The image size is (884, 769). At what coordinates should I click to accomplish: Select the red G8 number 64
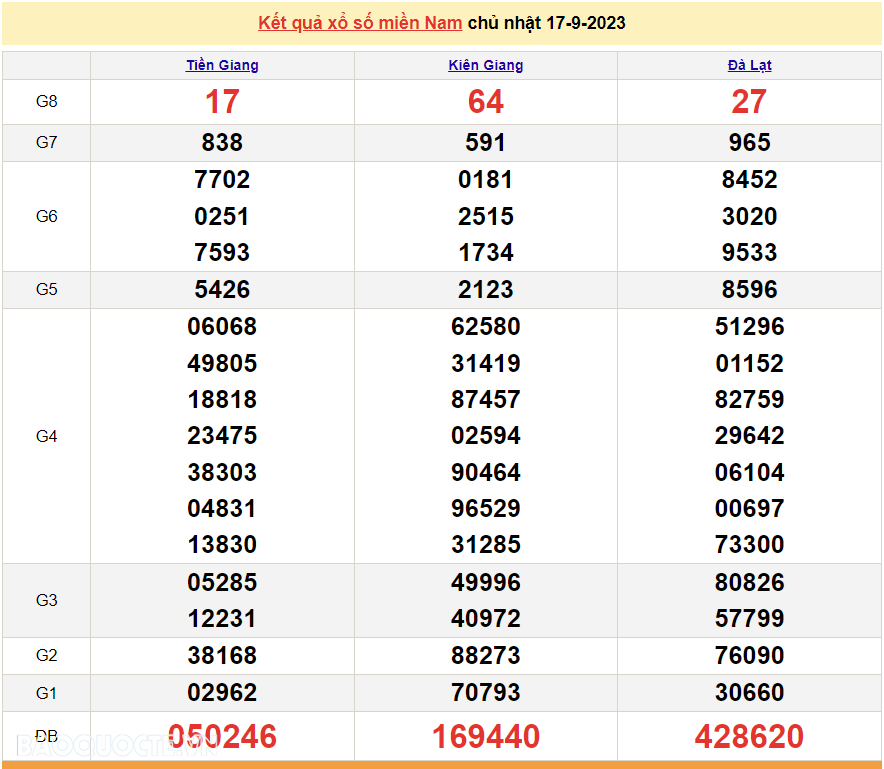coord(485,102)
